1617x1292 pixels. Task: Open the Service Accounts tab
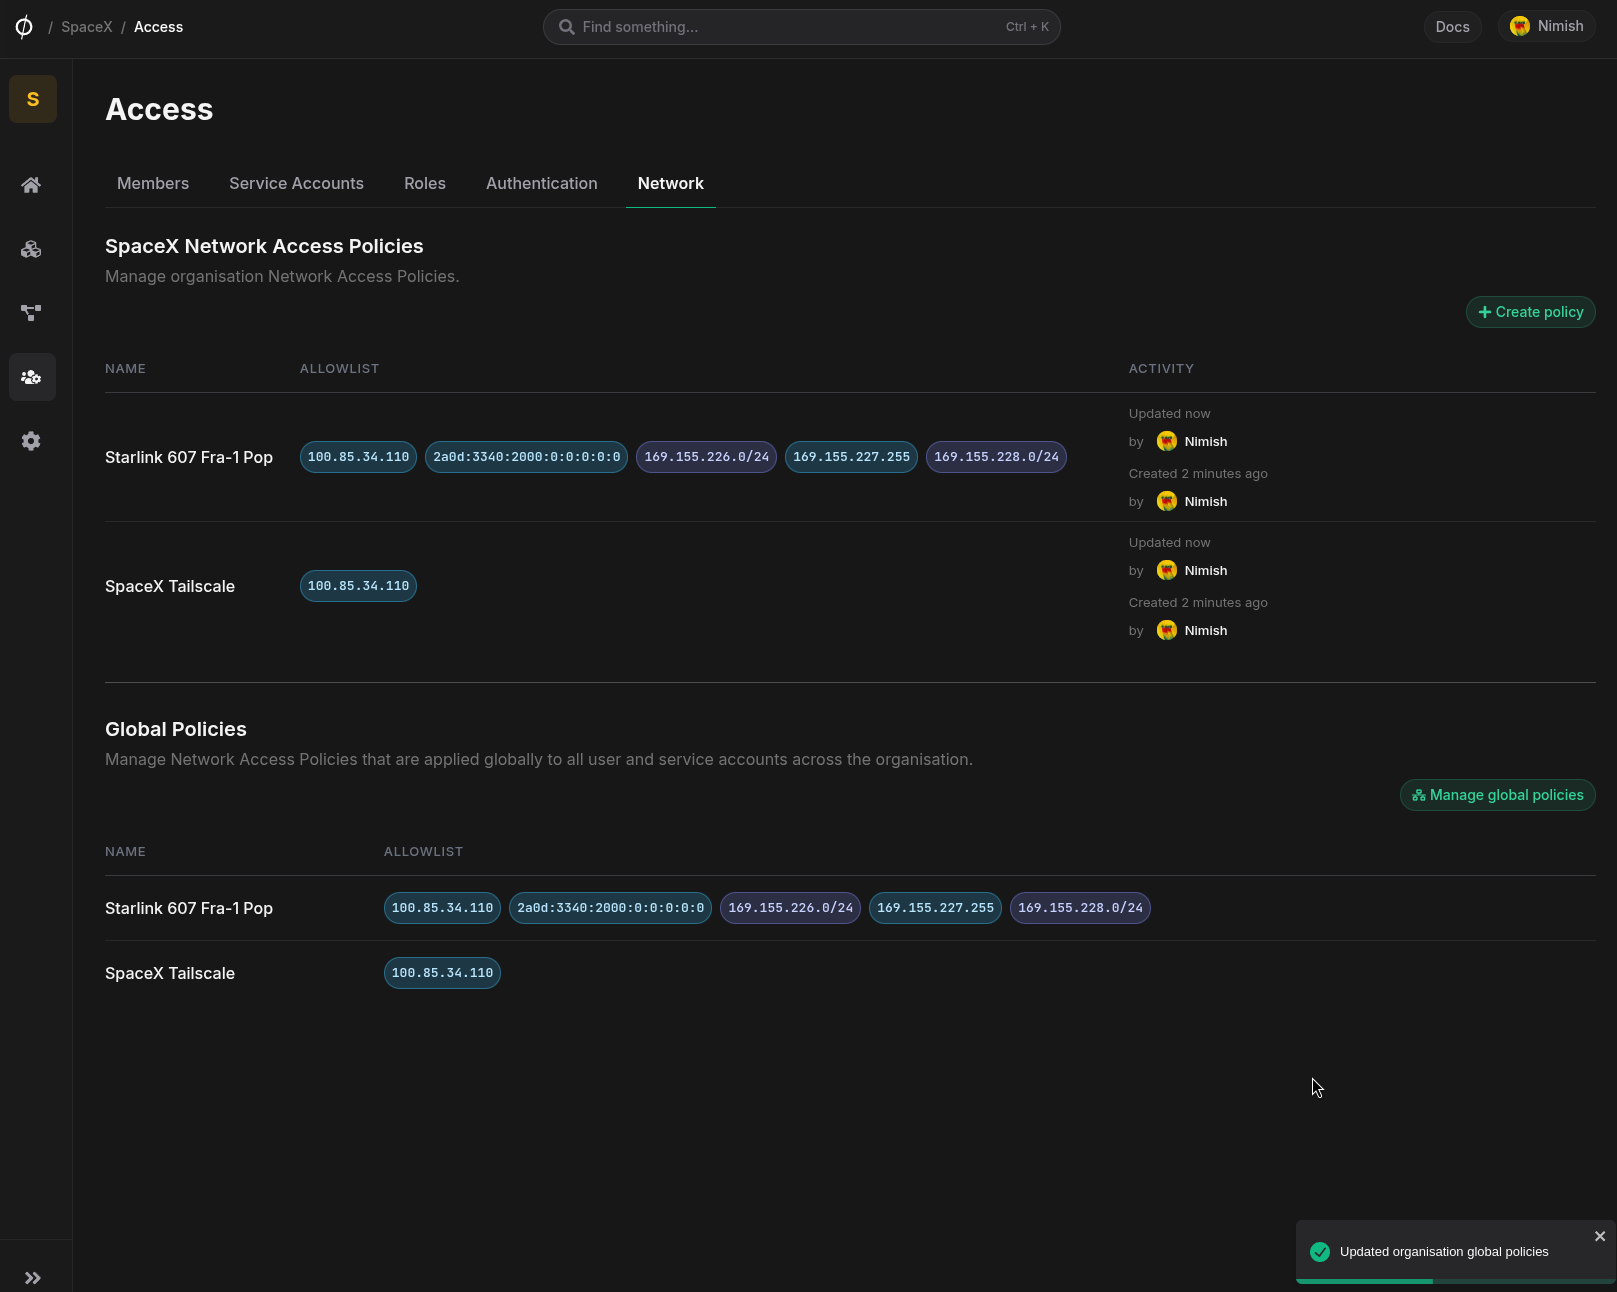click(296, 183)
